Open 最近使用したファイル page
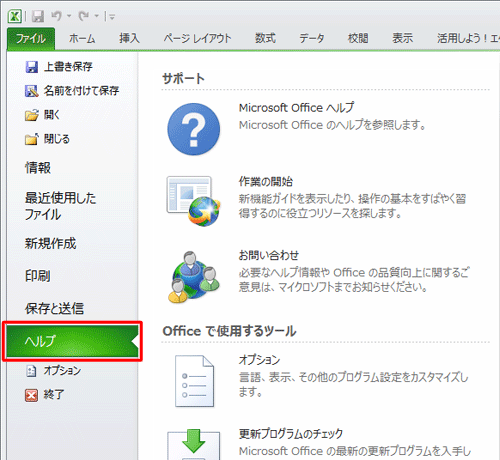 (x=60, y=206)
